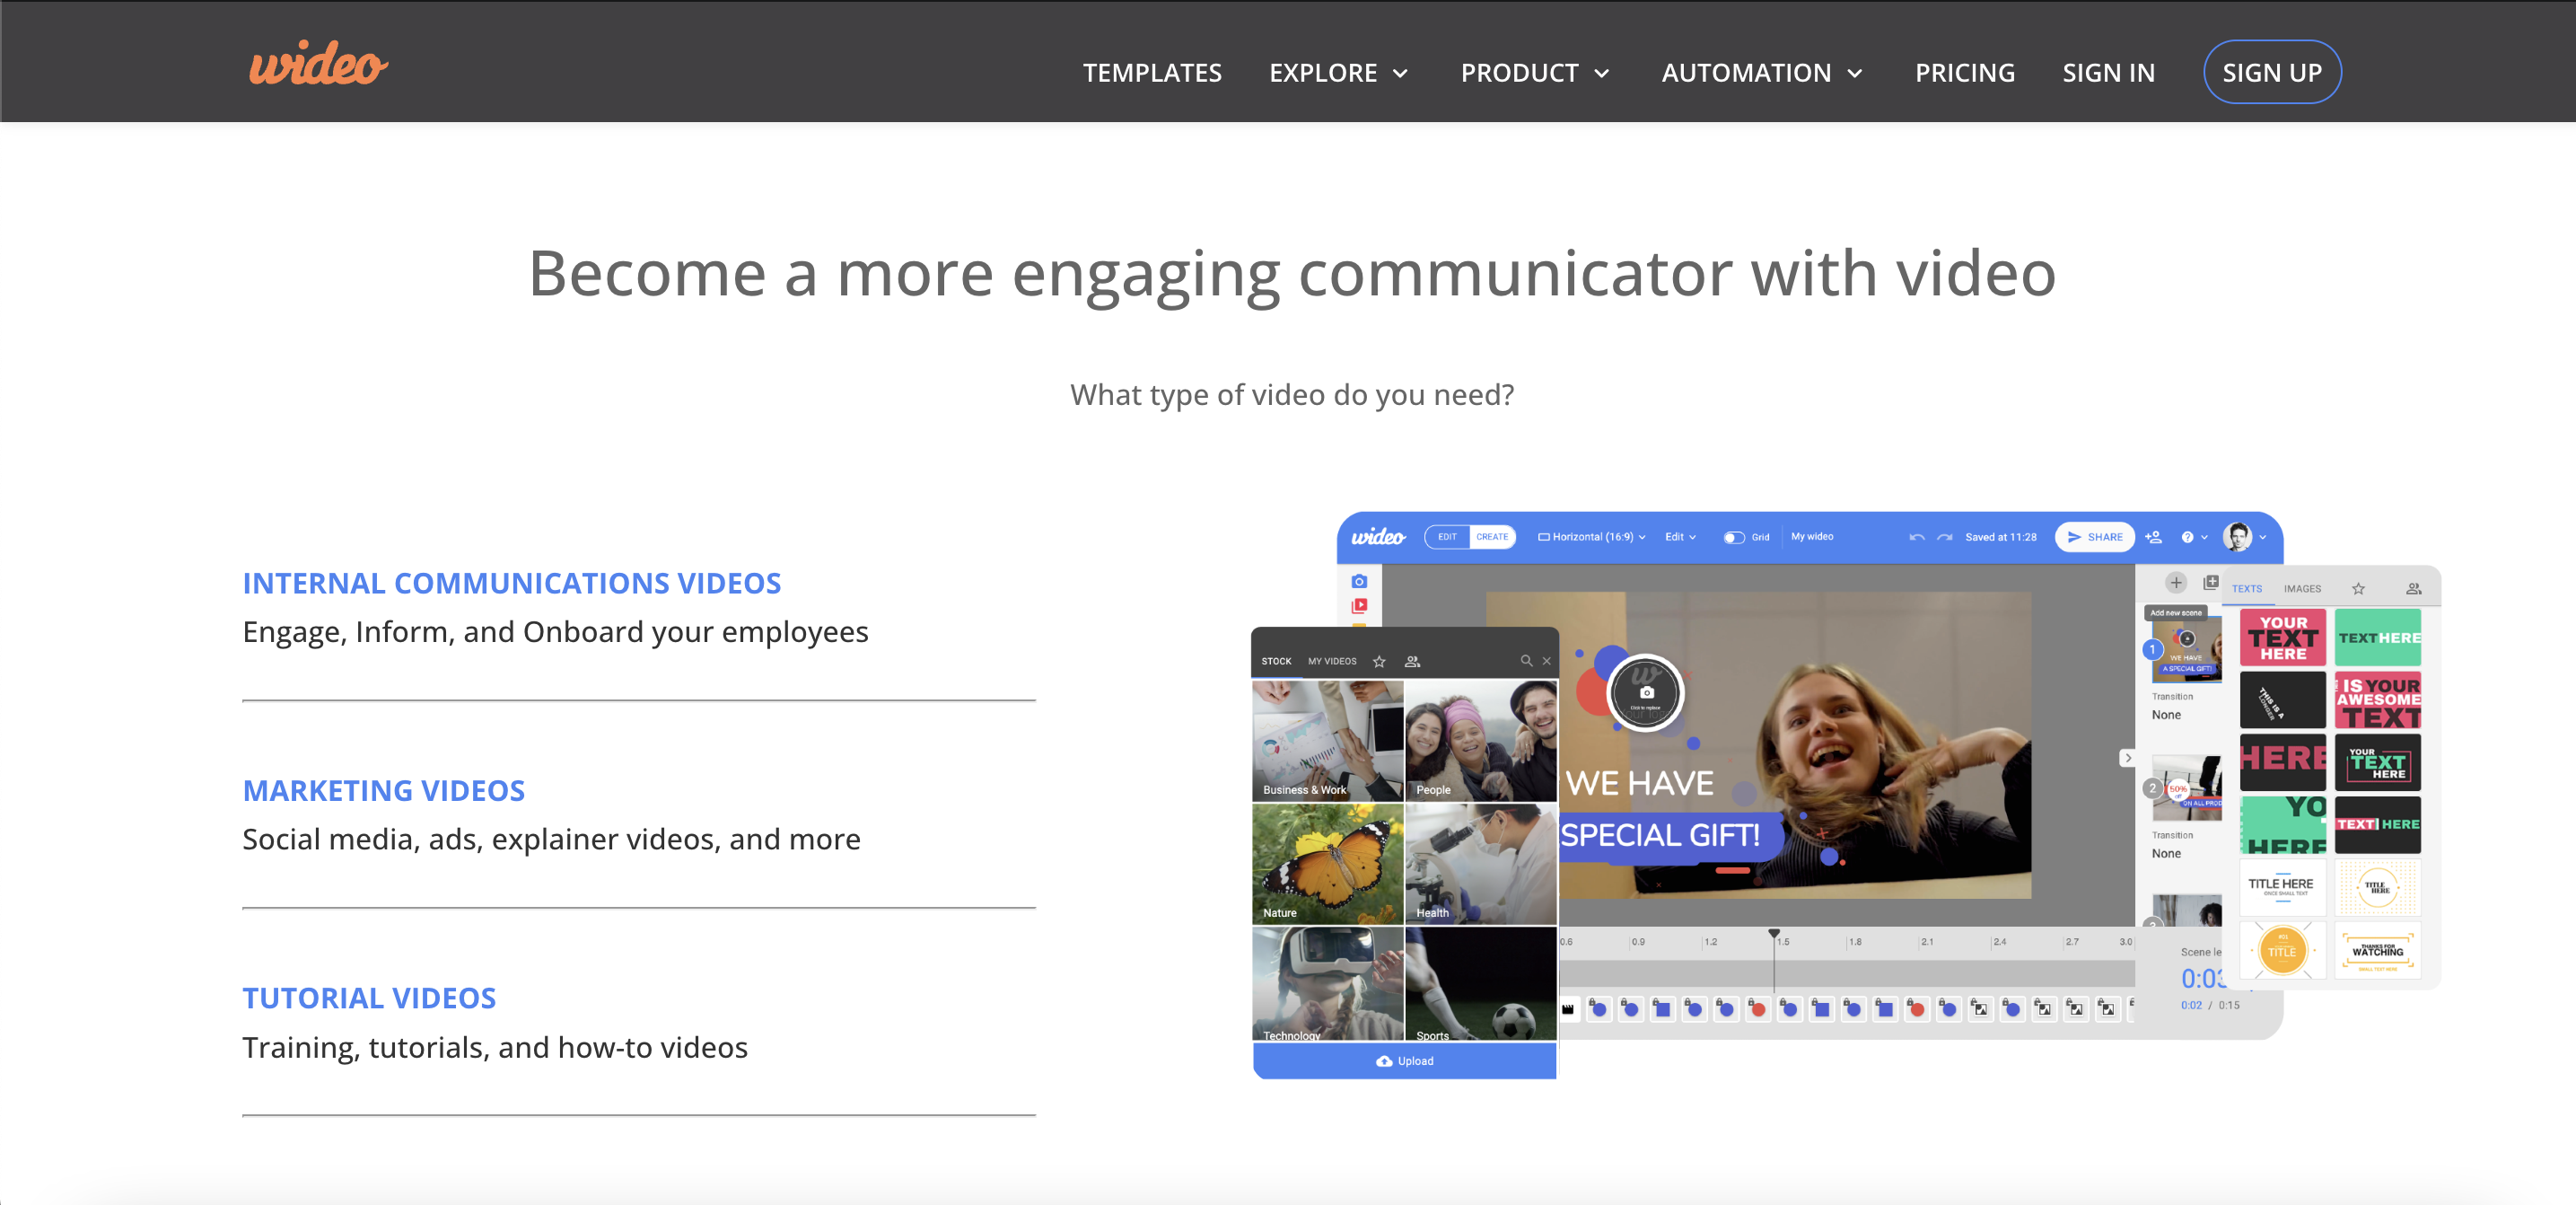Screen dimensions: 2576x1205
Task: Click the people icon in texts panel
Action: (2413, 589)
